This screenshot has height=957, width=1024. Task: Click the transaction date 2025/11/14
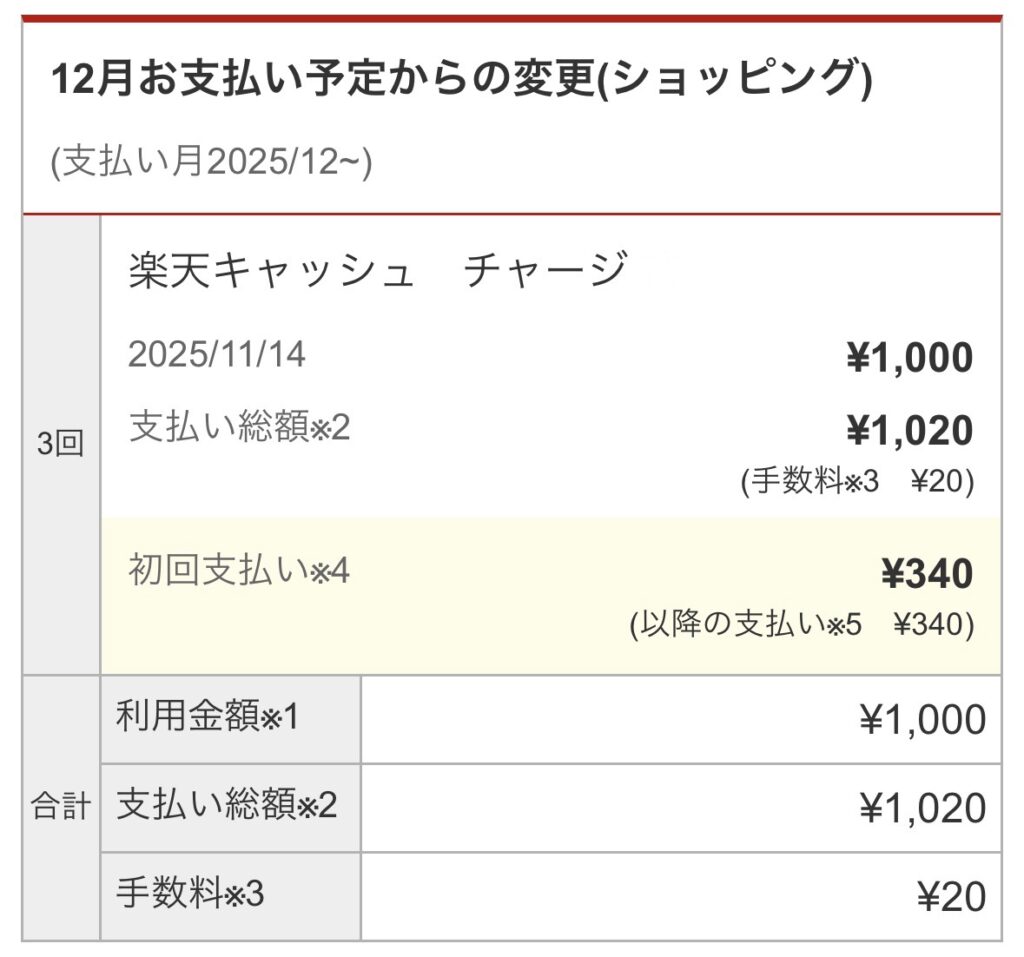(217, 355)
